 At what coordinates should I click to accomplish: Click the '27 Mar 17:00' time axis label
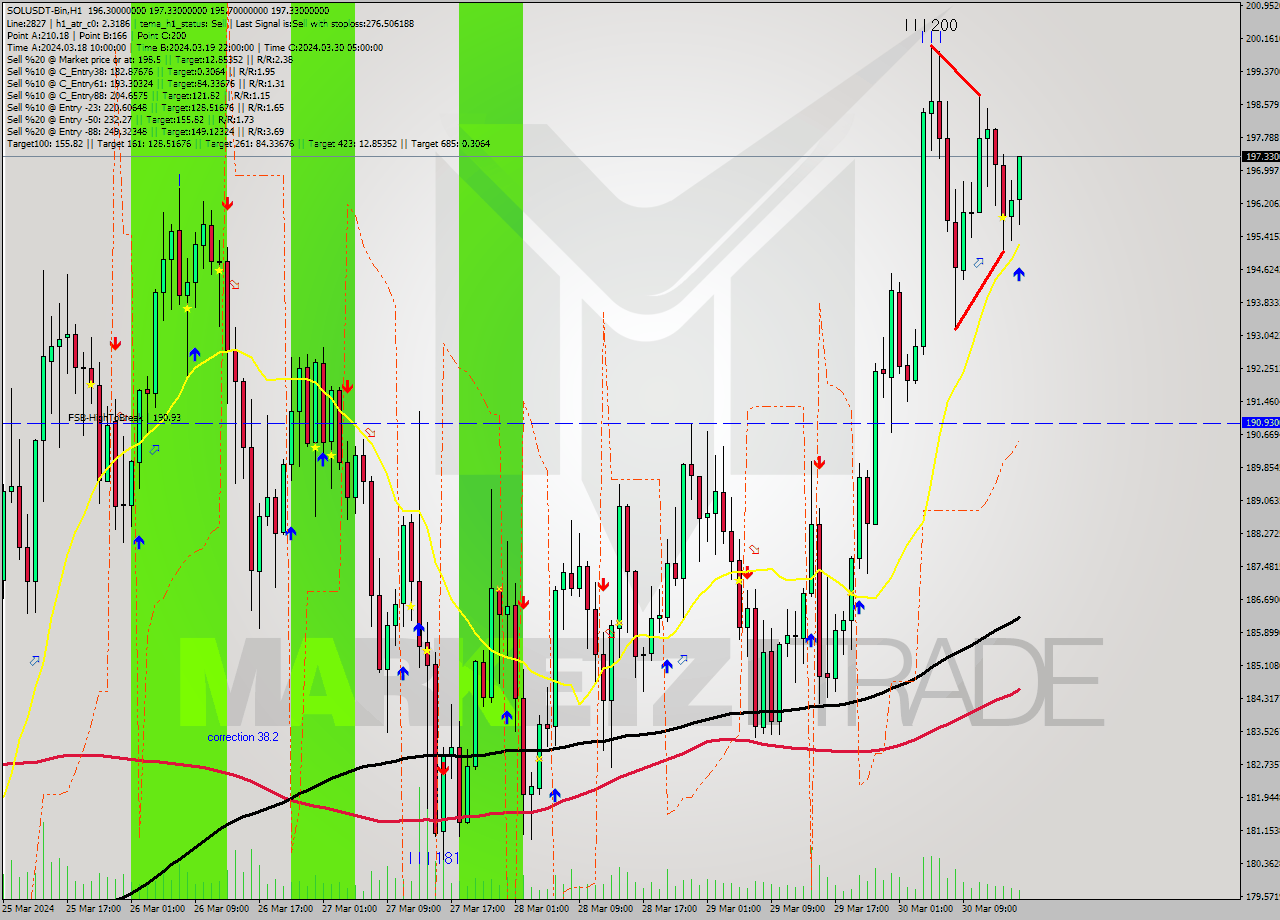tap(480, 909)
